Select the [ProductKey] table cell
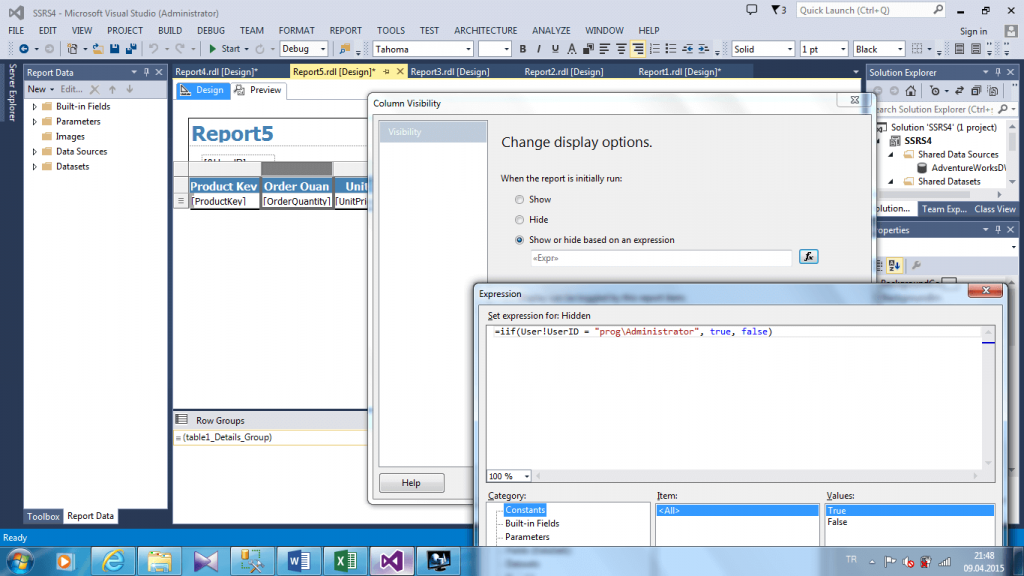 224,201
